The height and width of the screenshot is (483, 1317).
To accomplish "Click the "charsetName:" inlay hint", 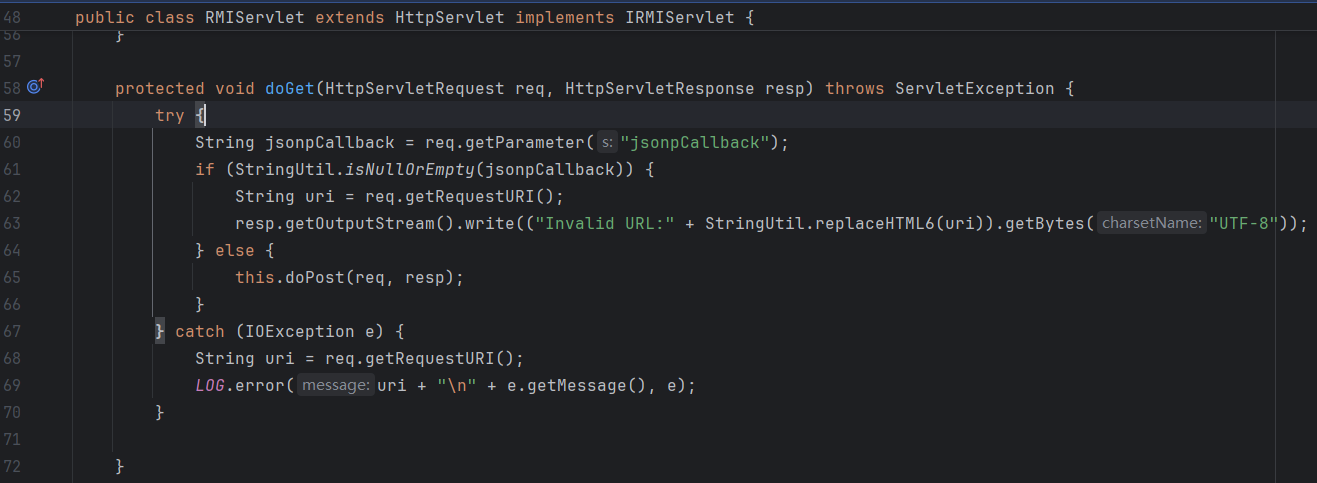I will click(x=1151, y=224).
